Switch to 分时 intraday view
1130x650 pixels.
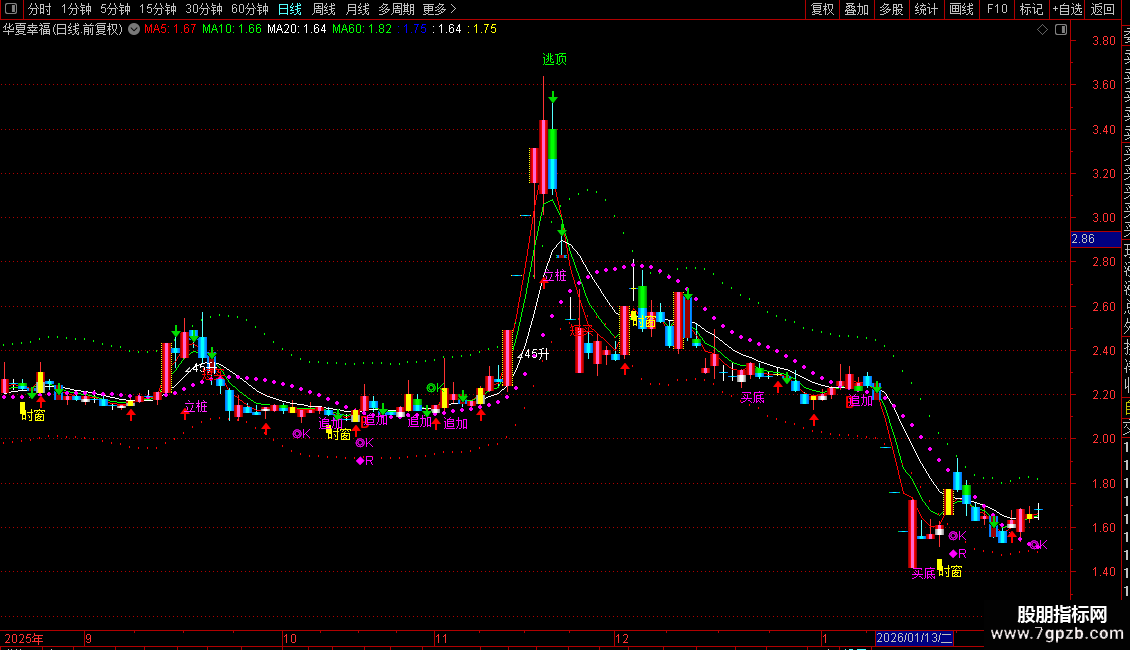[x=40, y=9]
